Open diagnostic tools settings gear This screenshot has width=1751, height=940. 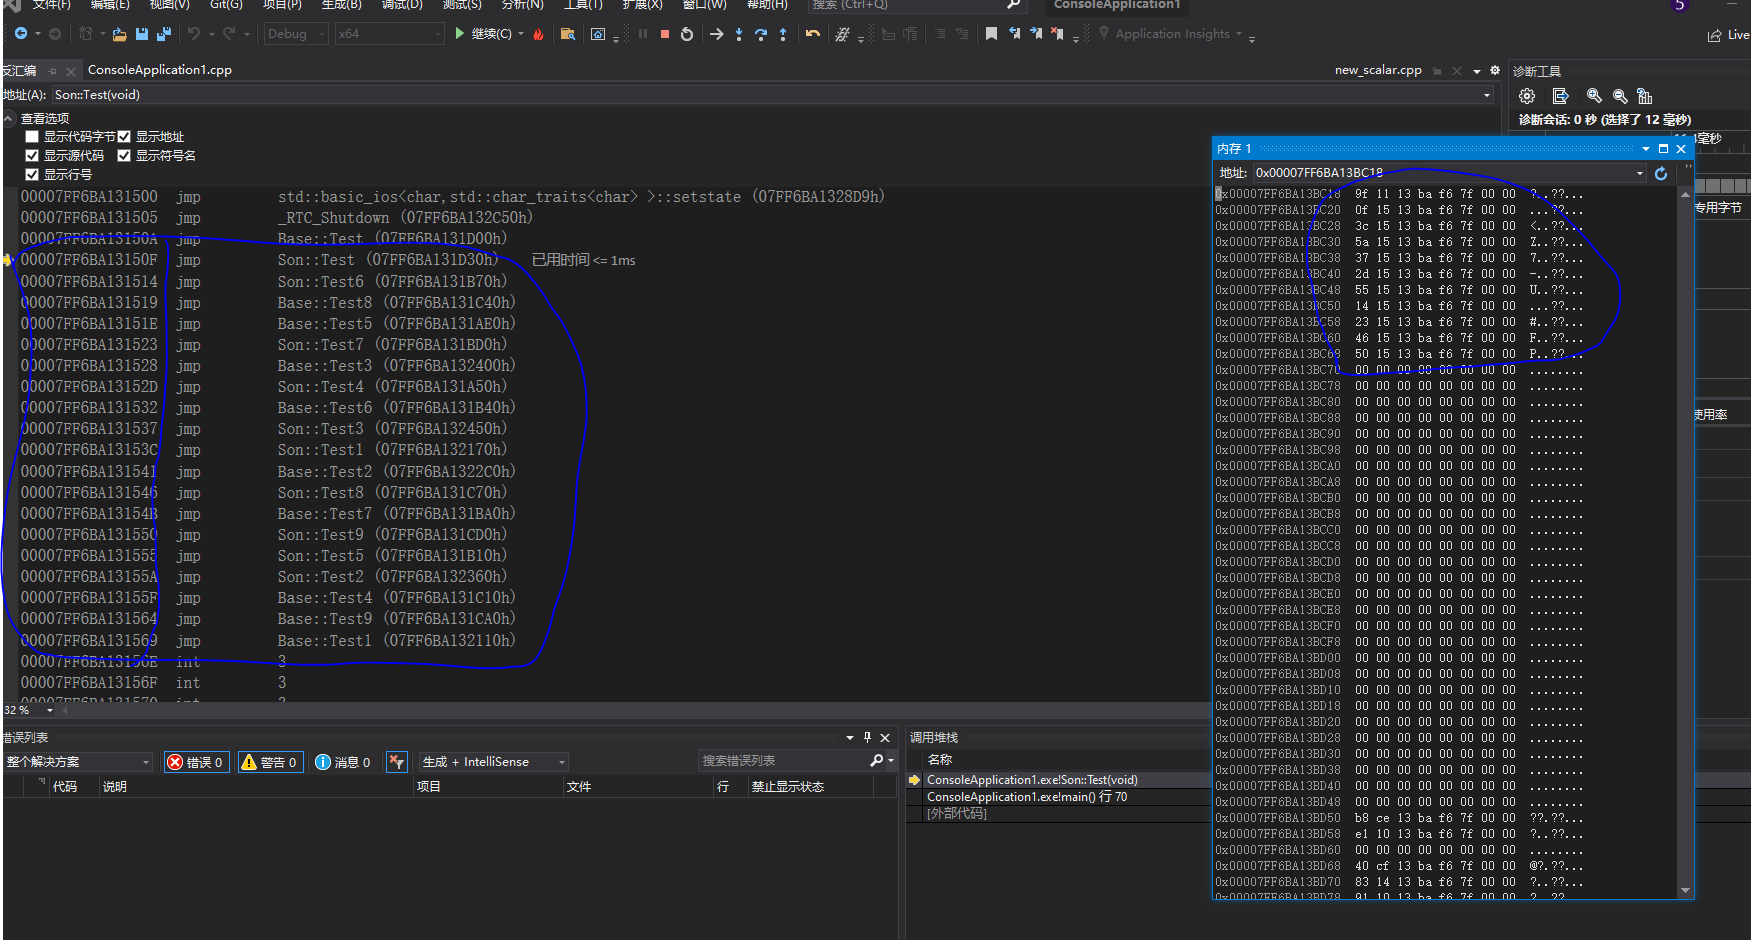point(1527,96)
